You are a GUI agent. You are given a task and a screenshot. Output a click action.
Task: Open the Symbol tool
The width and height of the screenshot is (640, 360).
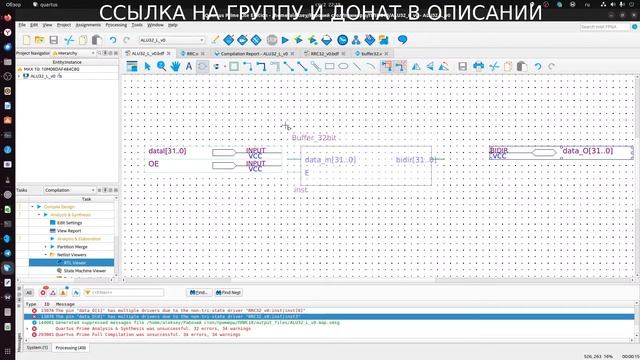[x=202, y=67]
